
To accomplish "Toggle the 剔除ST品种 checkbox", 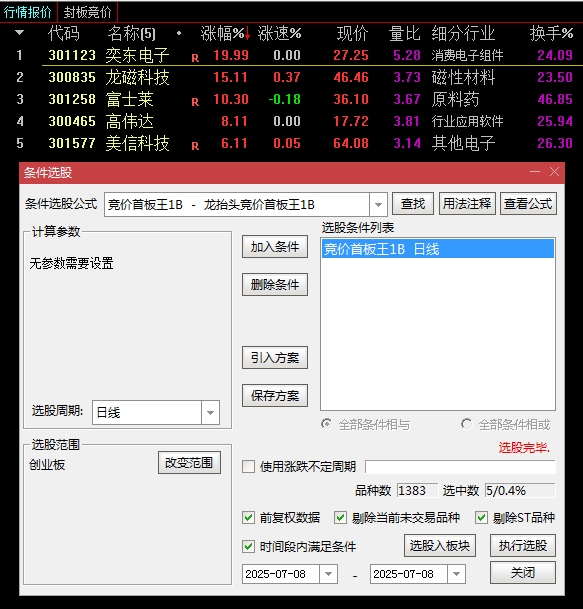I will 481,517.
